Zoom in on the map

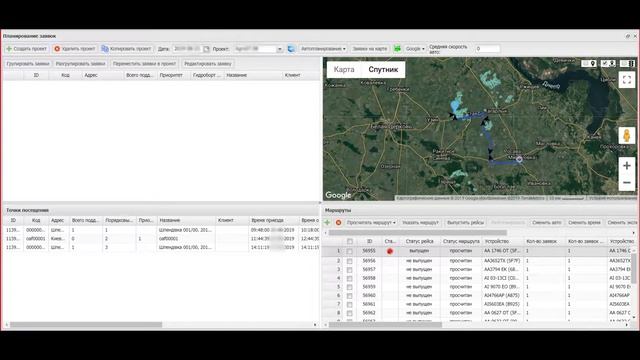click(627, 166)
